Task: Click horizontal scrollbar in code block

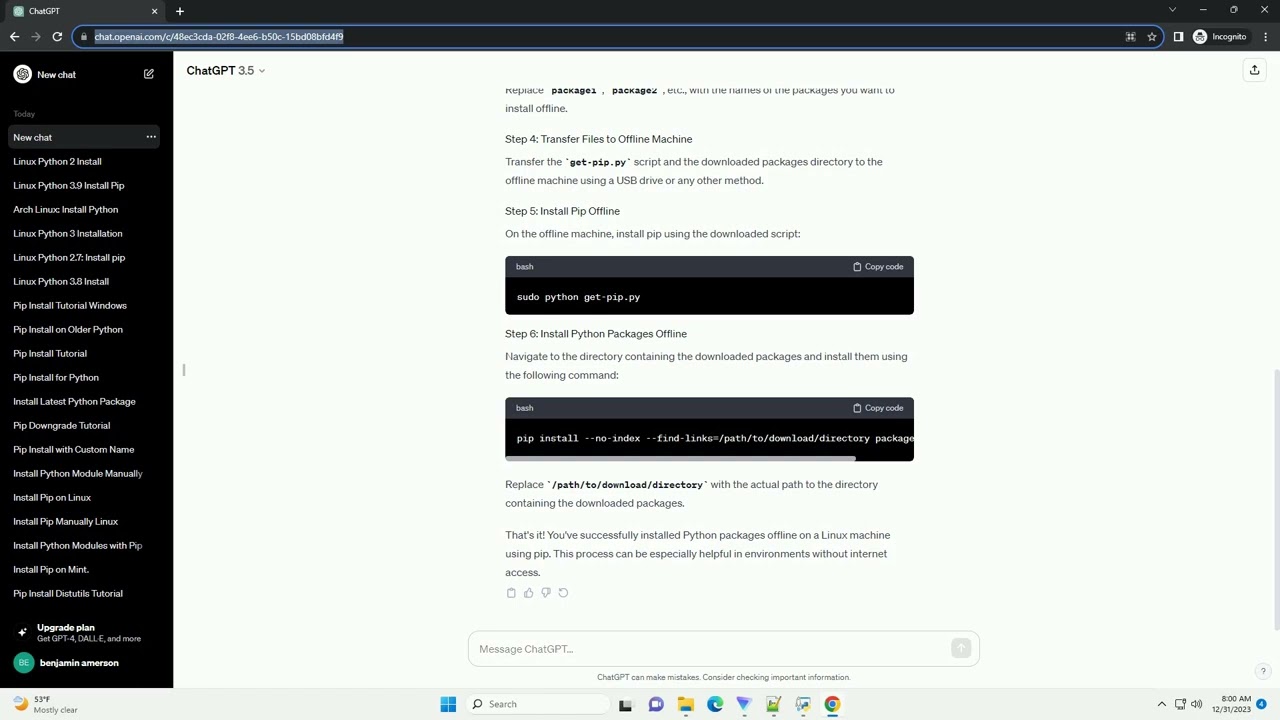Action: pyautogui.click(x=680, y=459)
